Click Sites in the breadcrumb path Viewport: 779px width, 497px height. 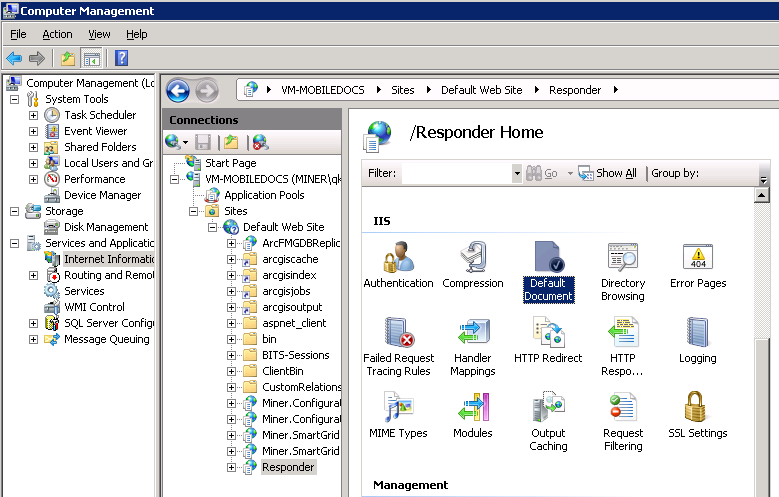click(x=402, y=90)
